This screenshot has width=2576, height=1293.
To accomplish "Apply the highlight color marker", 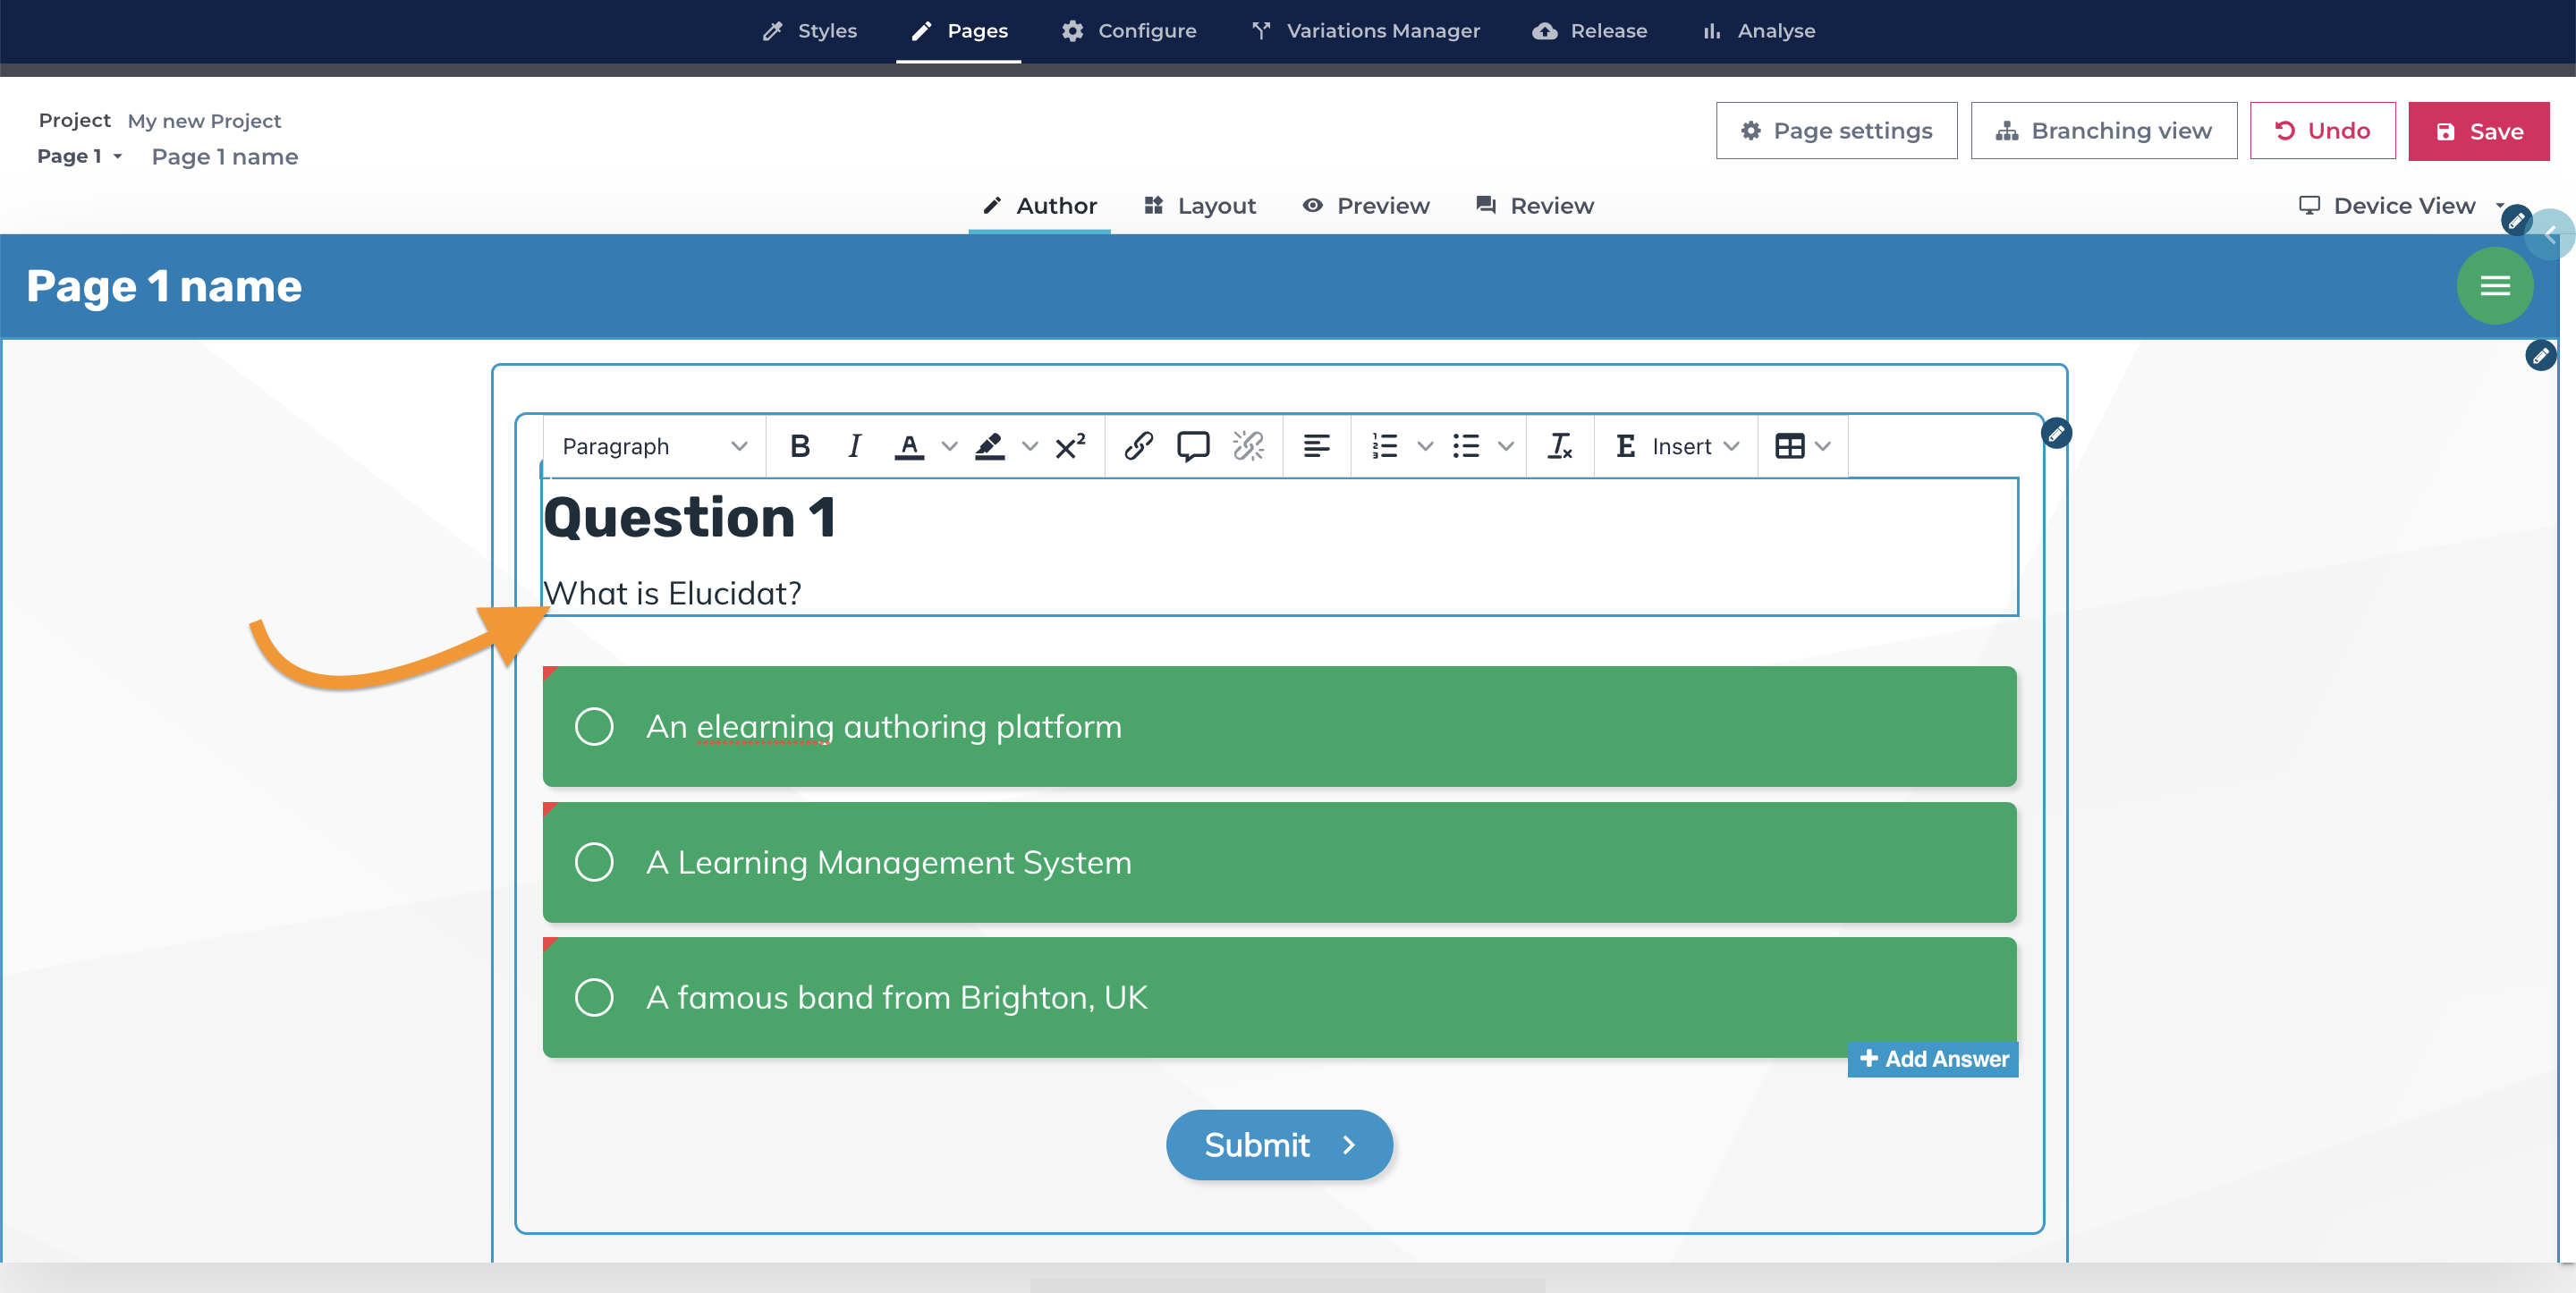I will [x=989, y=446].
